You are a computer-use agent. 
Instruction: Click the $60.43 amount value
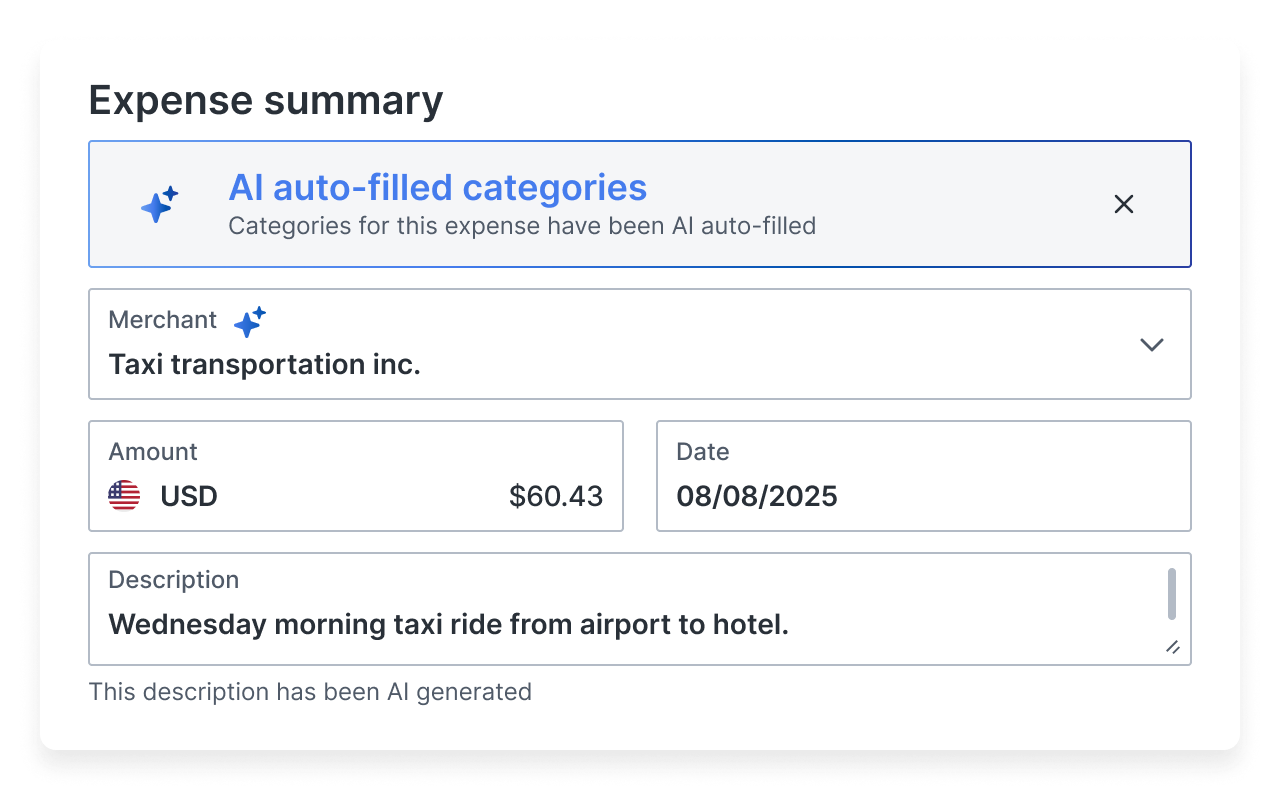click(x=555, y=496)
